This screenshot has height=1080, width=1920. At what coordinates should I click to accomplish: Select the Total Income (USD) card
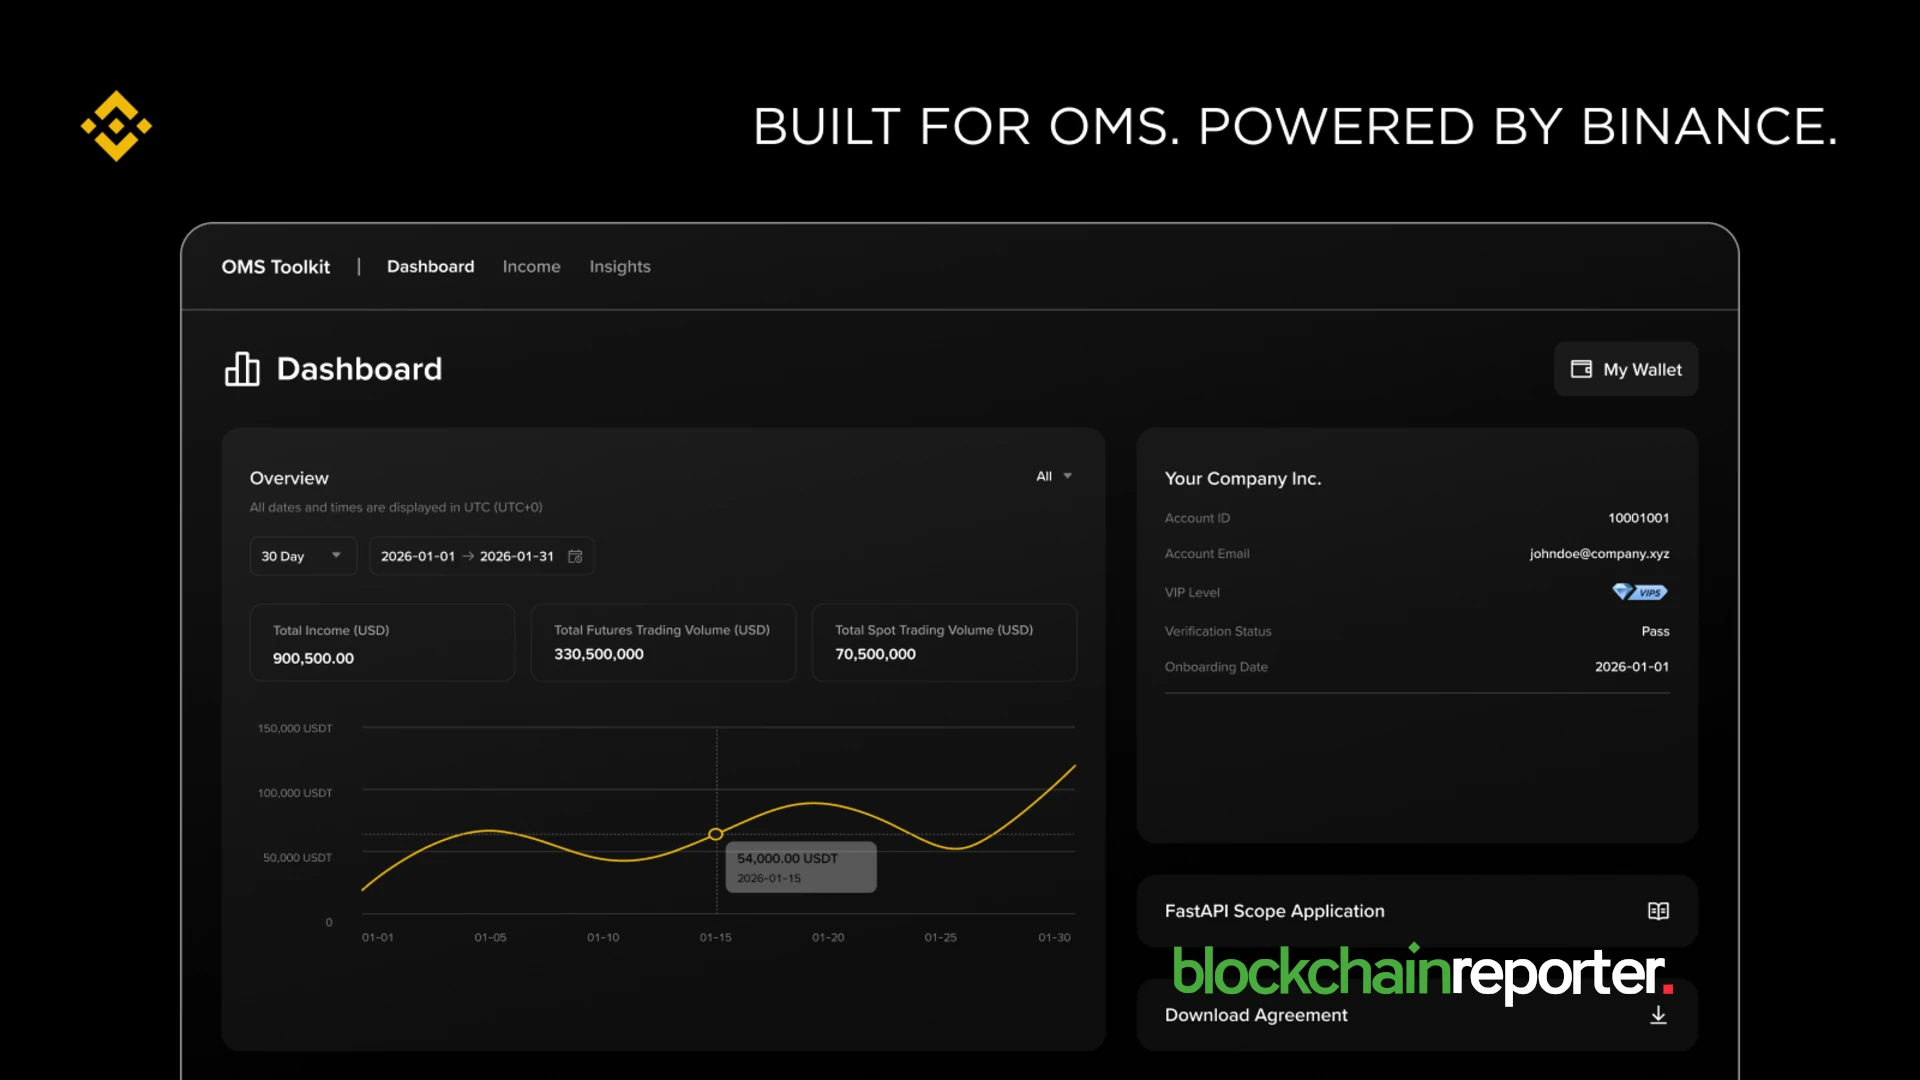(x=382, y=643)
